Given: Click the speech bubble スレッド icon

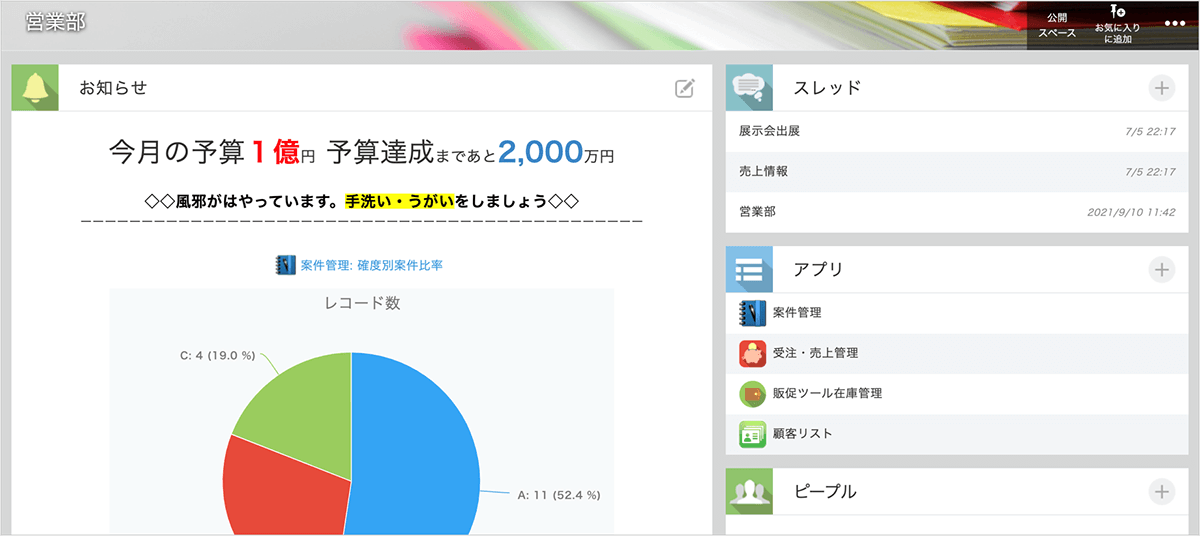Looking at the screenshot, I should point(749,88).
